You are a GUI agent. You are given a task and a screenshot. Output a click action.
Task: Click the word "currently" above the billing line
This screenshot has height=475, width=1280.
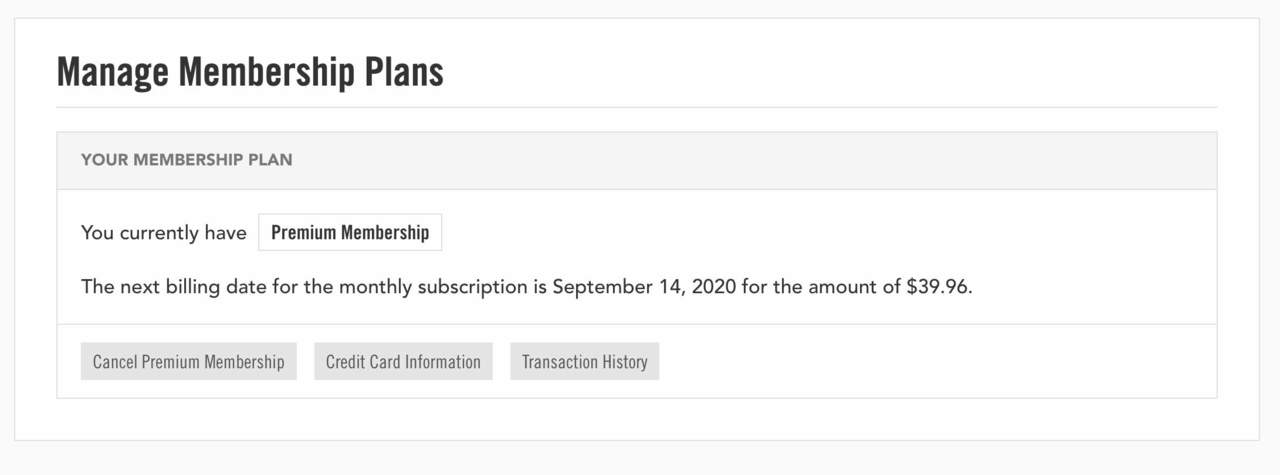[x=159, y=233]
